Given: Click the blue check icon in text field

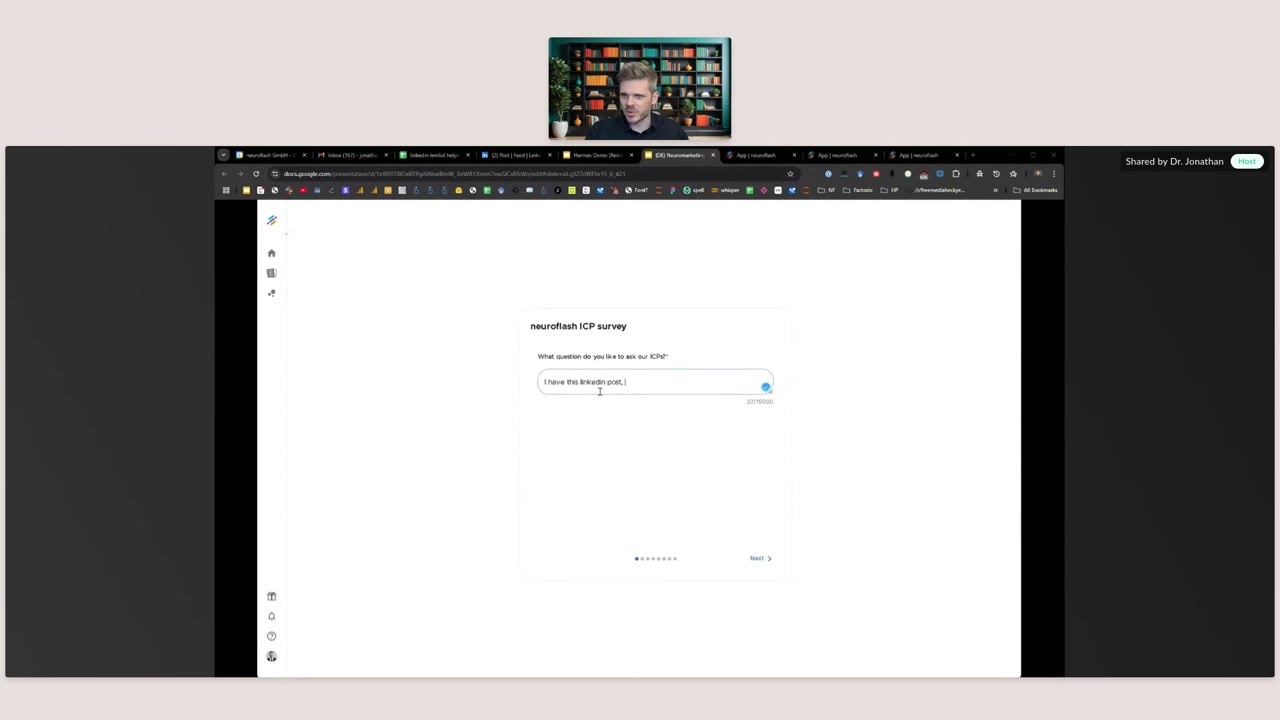Looking at the screenshot, I should [x=766, y=387].
